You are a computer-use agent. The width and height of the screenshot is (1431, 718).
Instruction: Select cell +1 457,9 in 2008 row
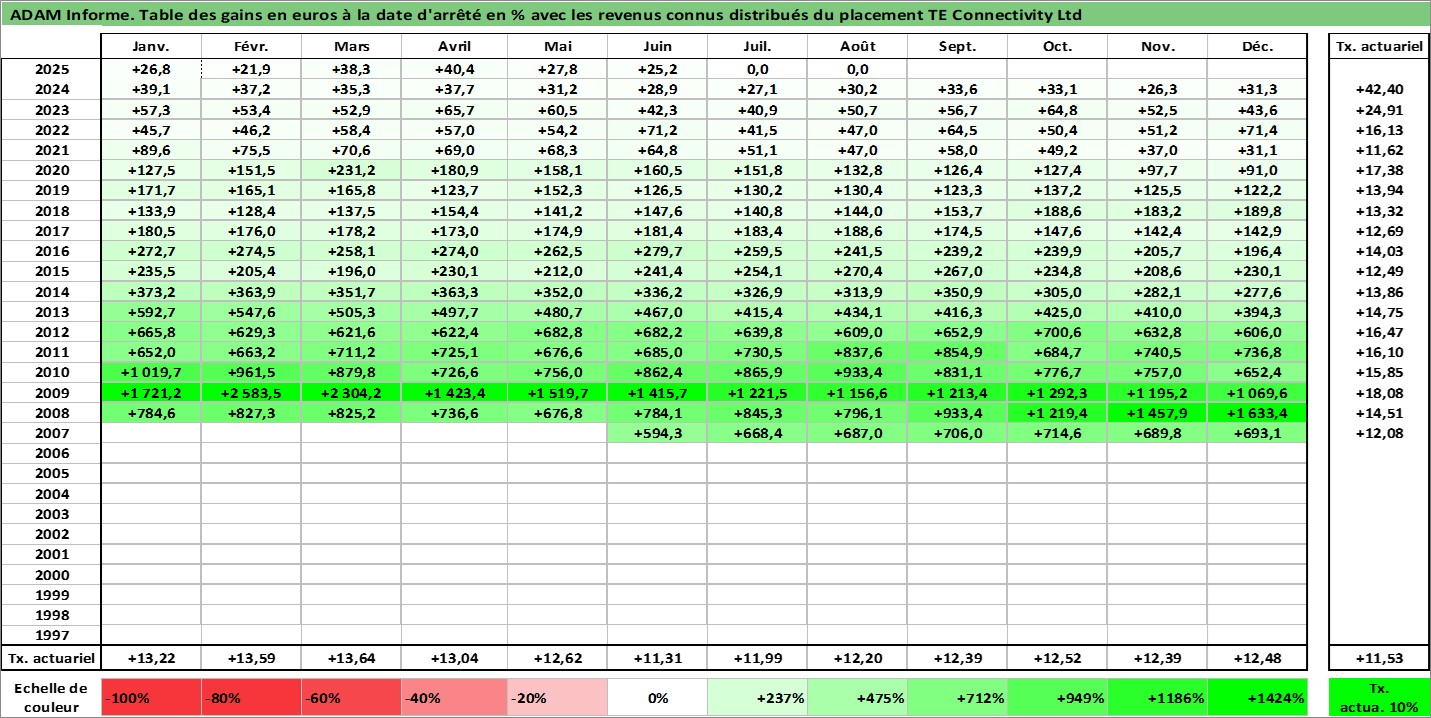1158,413
